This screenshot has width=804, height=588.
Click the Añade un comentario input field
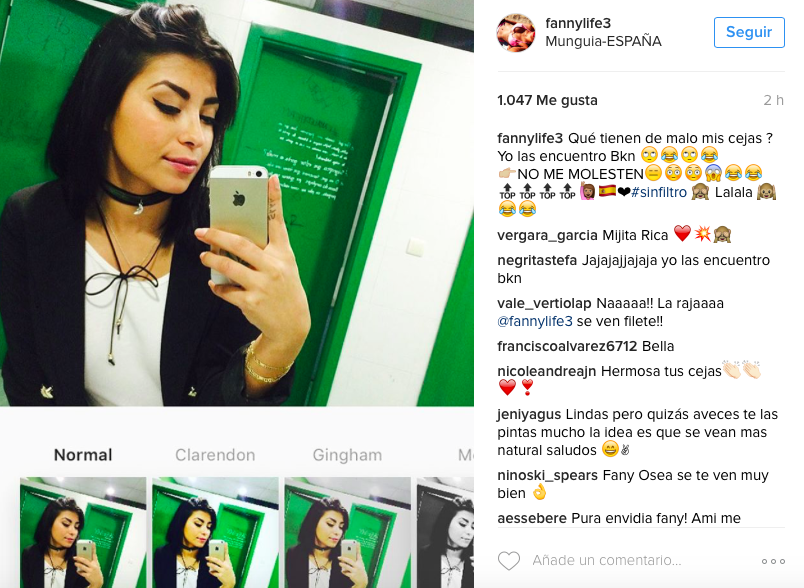(x=607, y=560)
